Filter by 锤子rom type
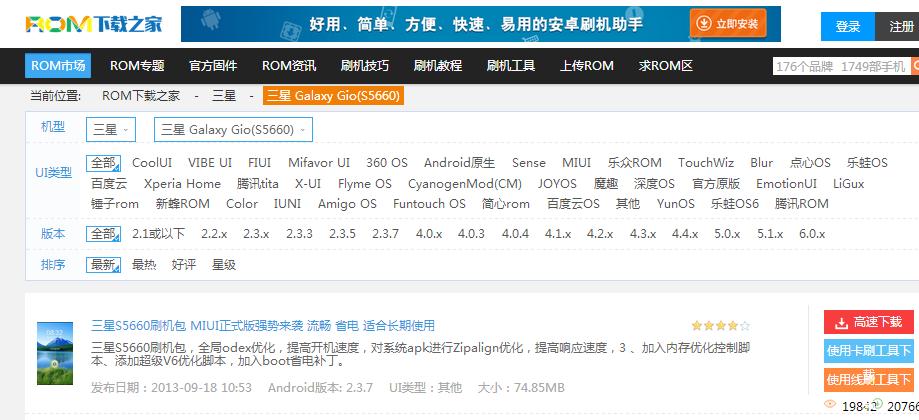This screenshot has width=919, height=420. pyautogui.click(x=115, y=204)
